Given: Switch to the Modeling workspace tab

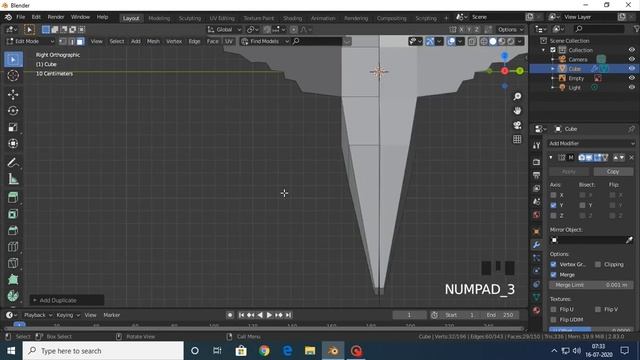Looking at the screenshot, I should coord(159,18).
